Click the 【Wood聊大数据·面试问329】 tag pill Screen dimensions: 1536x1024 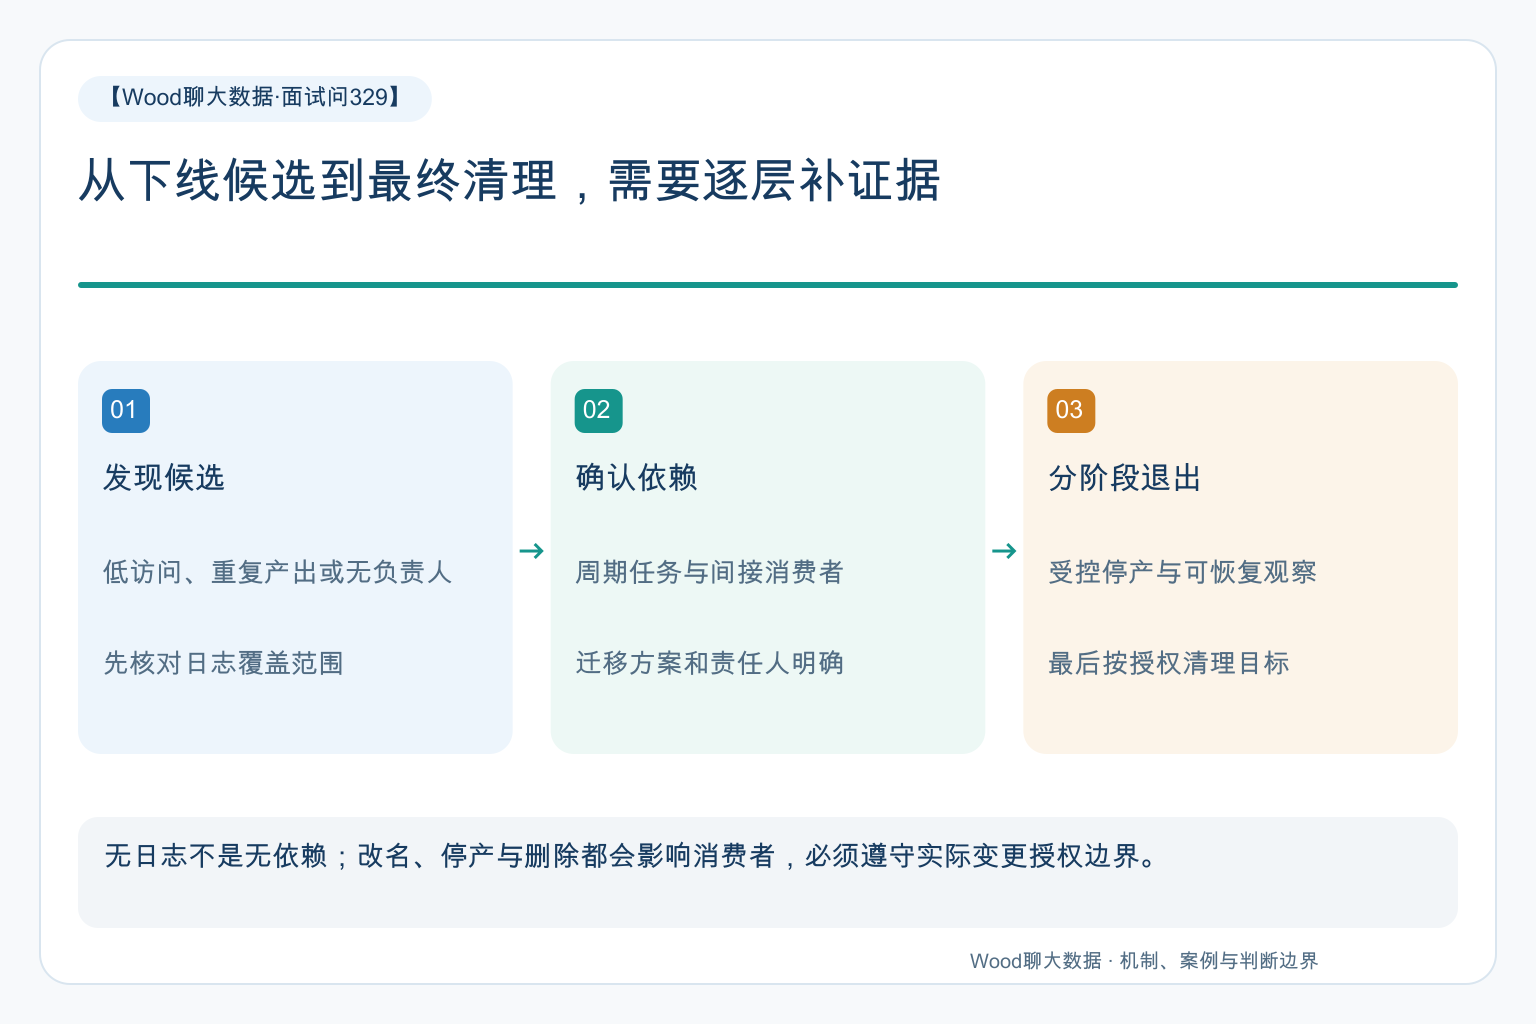click(255, 98)
